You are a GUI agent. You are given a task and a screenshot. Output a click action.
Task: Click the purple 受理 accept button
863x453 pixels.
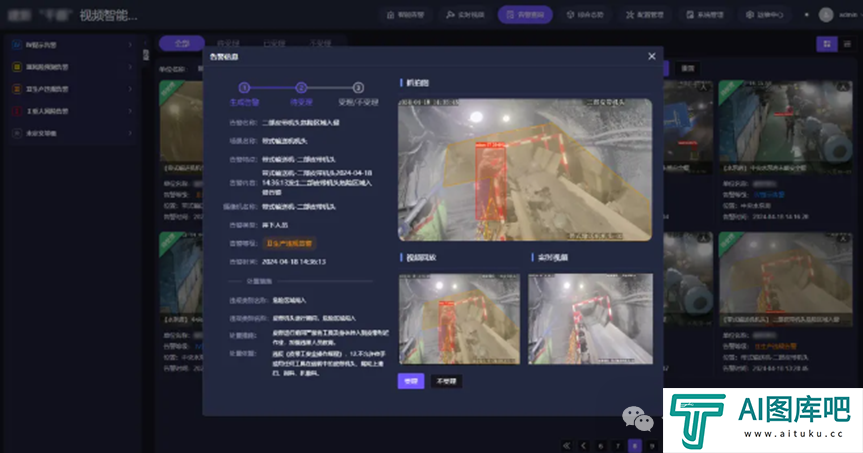click(x=411, y=381)
